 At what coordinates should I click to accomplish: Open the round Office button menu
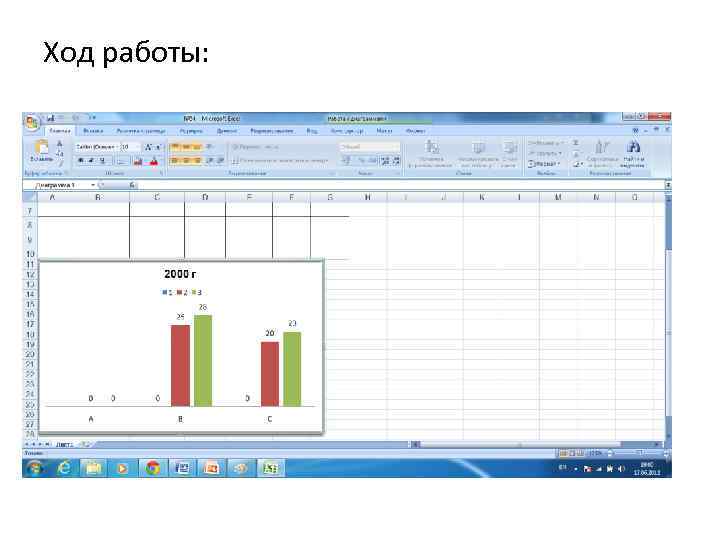point(31,122)
